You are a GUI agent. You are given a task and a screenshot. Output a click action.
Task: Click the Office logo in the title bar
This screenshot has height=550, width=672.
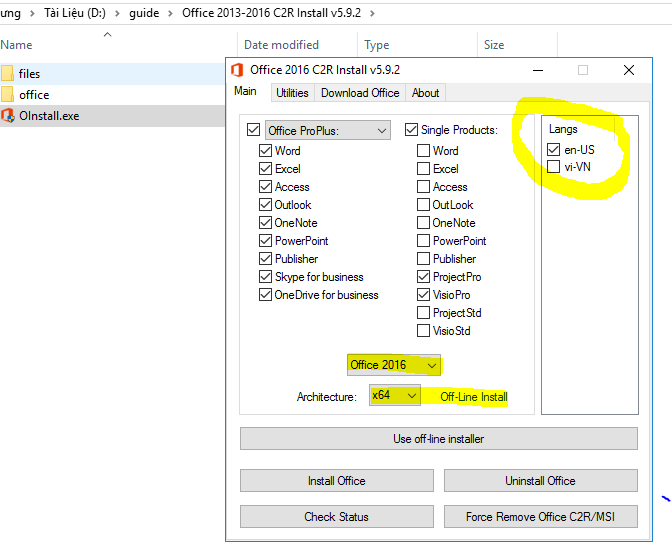(x=237, y=70)
